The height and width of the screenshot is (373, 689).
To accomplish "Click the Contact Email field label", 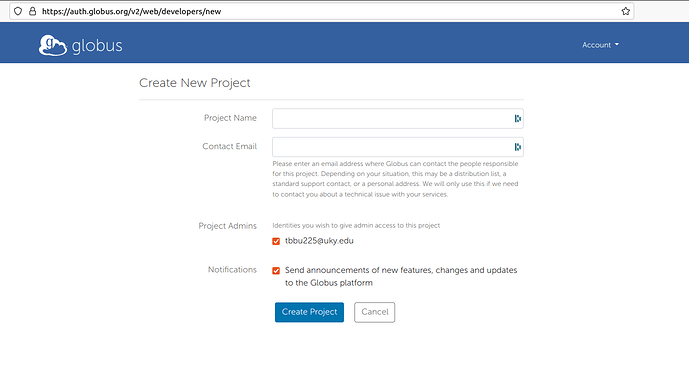I will [x=229, y=146].
